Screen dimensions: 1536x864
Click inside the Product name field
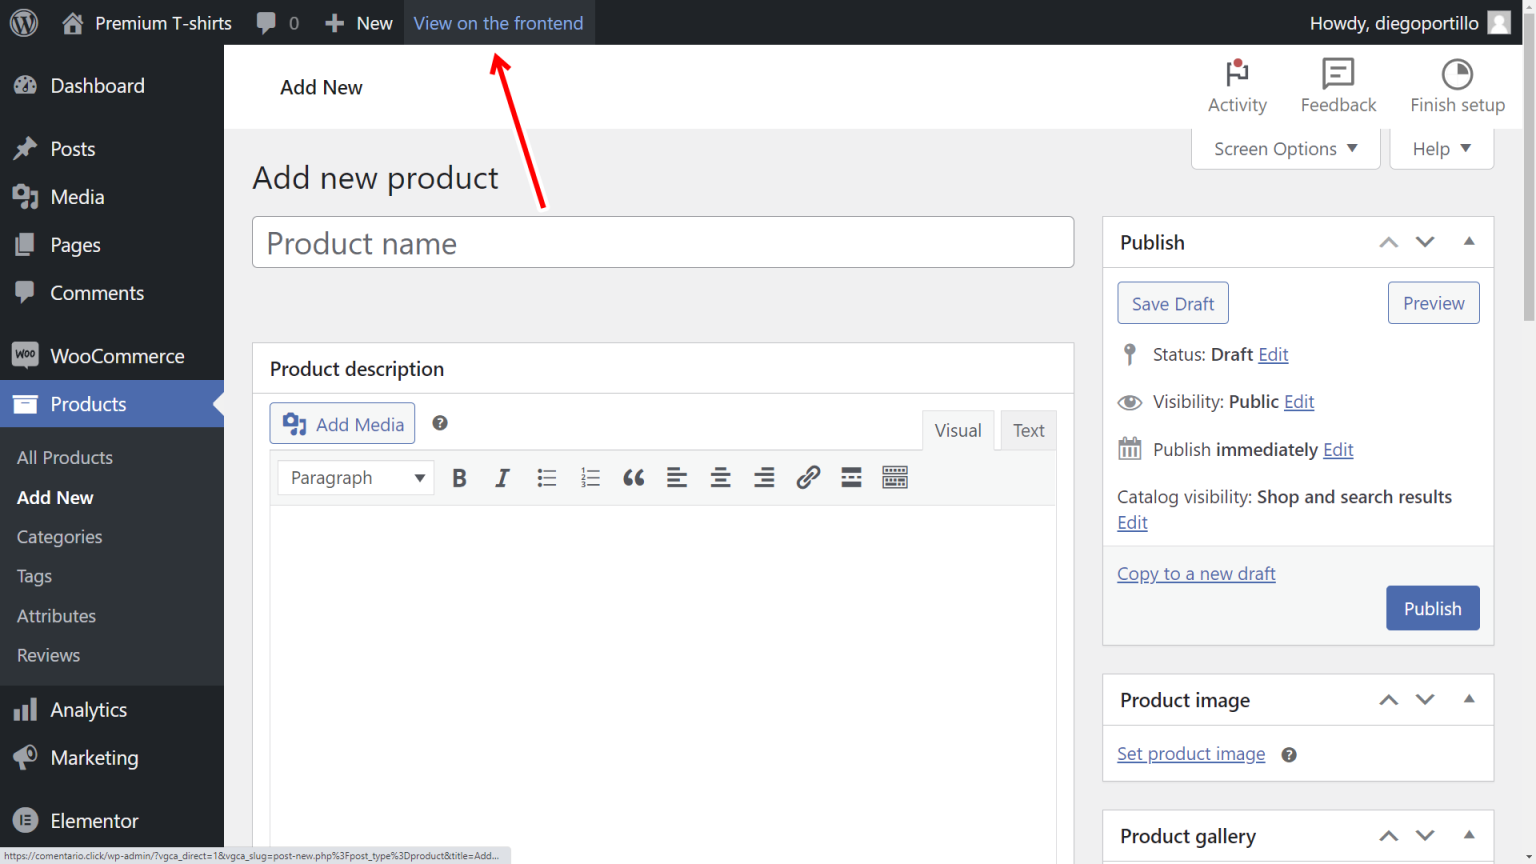click(663, 242)
